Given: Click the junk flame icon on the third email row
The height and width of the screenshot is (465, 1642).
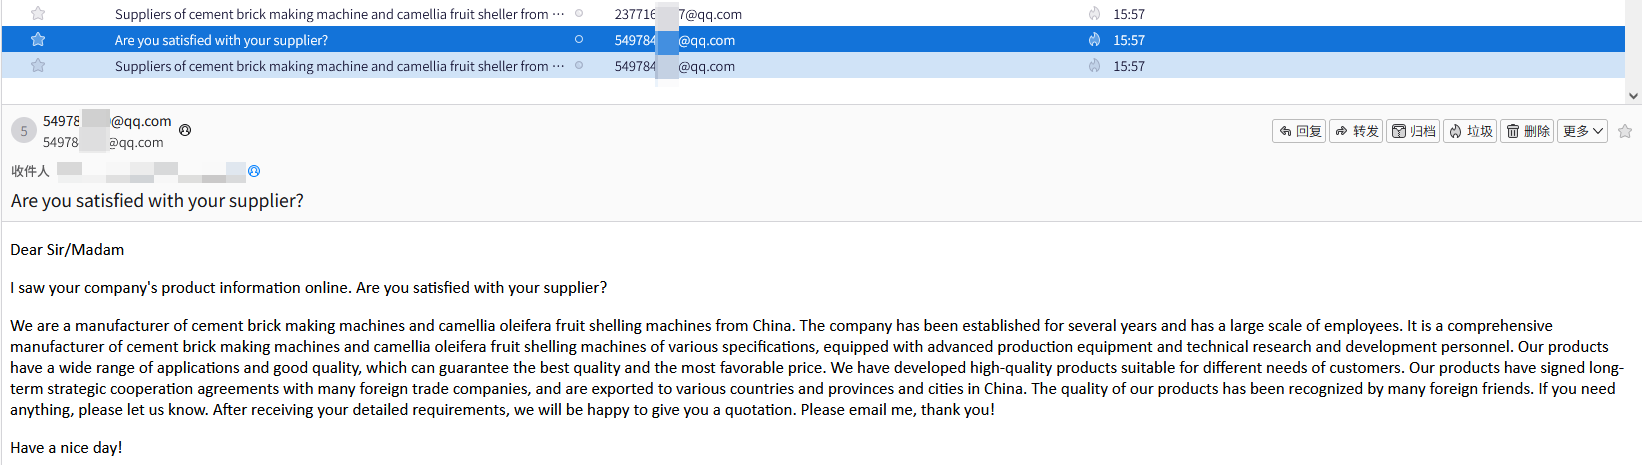Looking at the screenshot, I should click(1094, 66).
